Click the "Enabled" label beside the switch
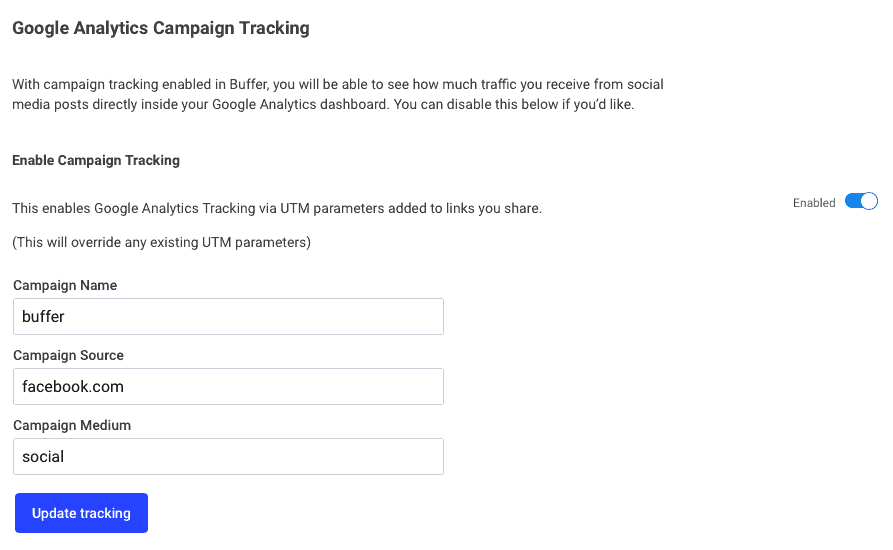893x550 pixels. click(814, 203)
